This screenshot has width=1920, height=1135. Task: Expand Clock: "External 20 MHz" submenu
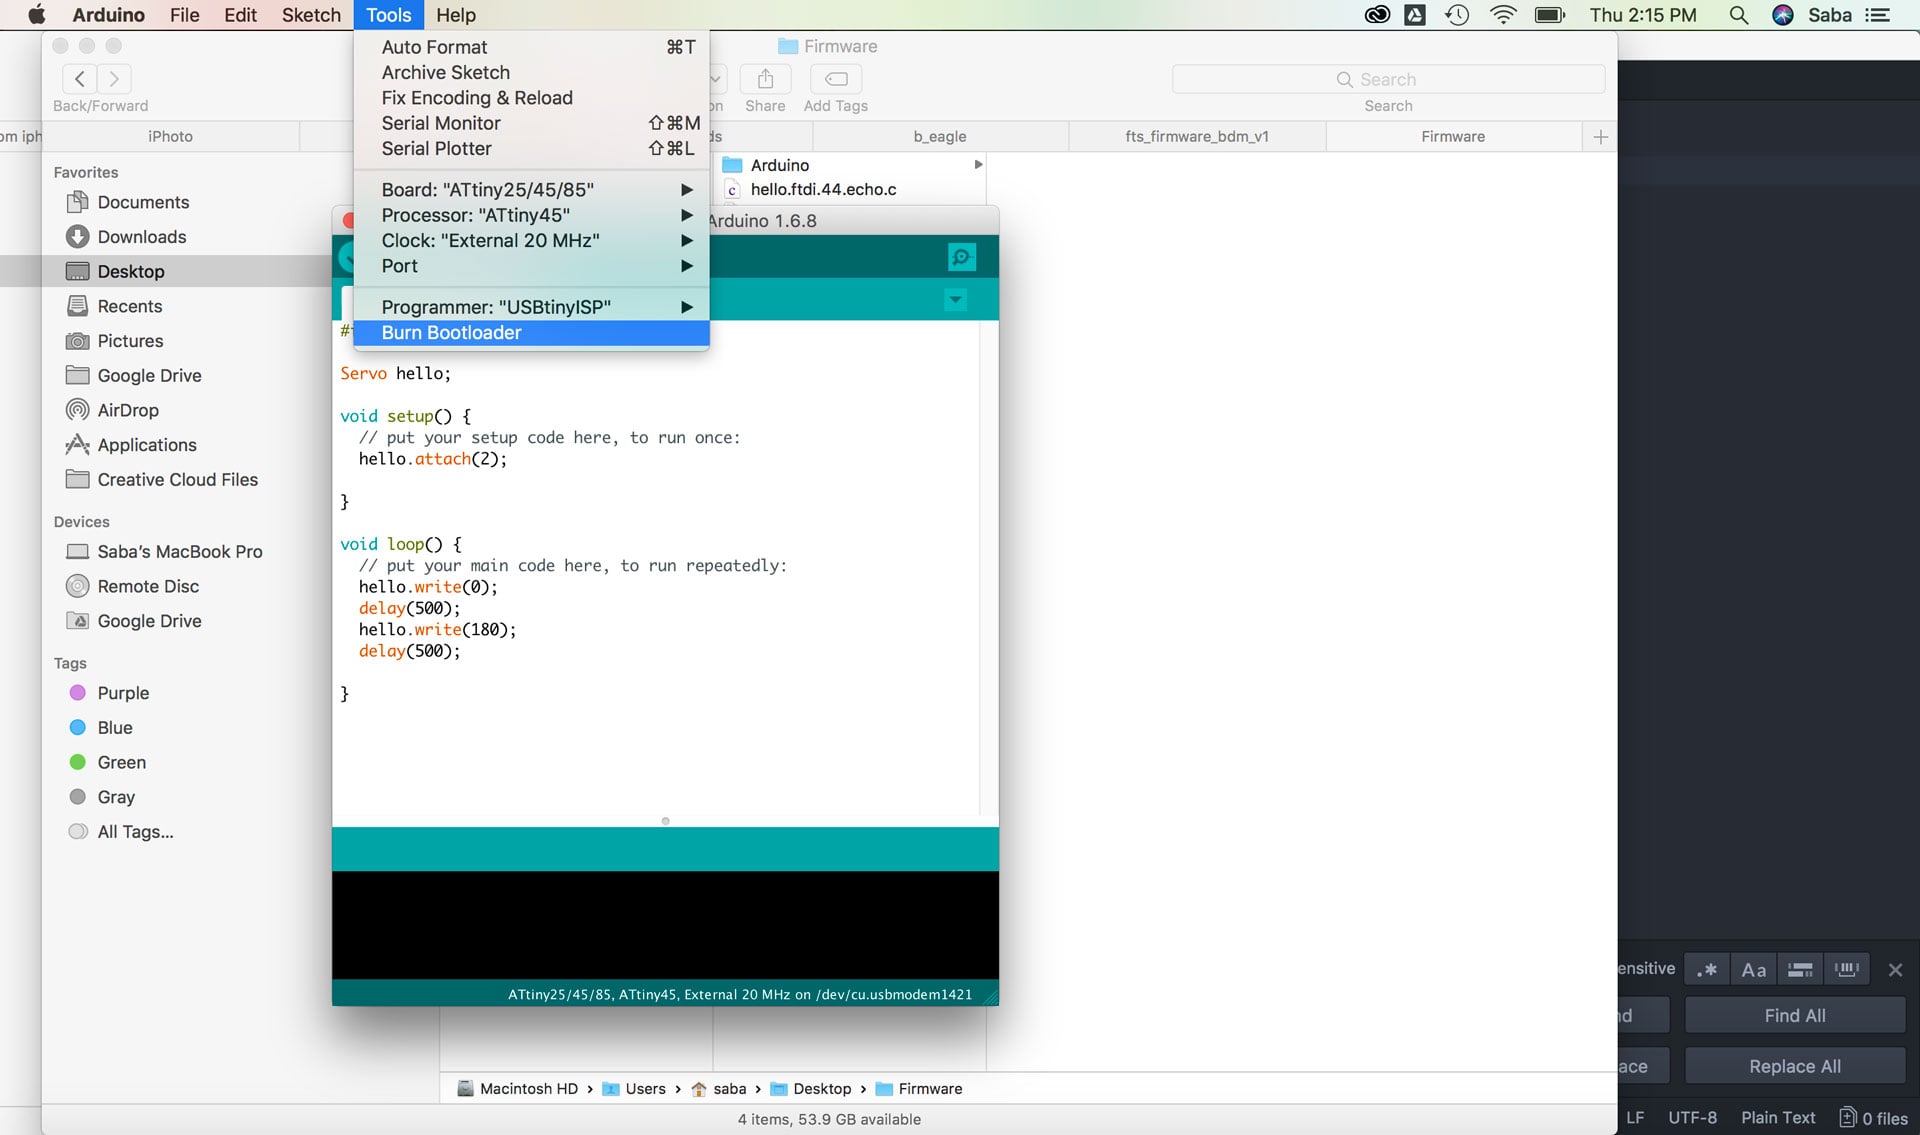(x=531, y=240)
